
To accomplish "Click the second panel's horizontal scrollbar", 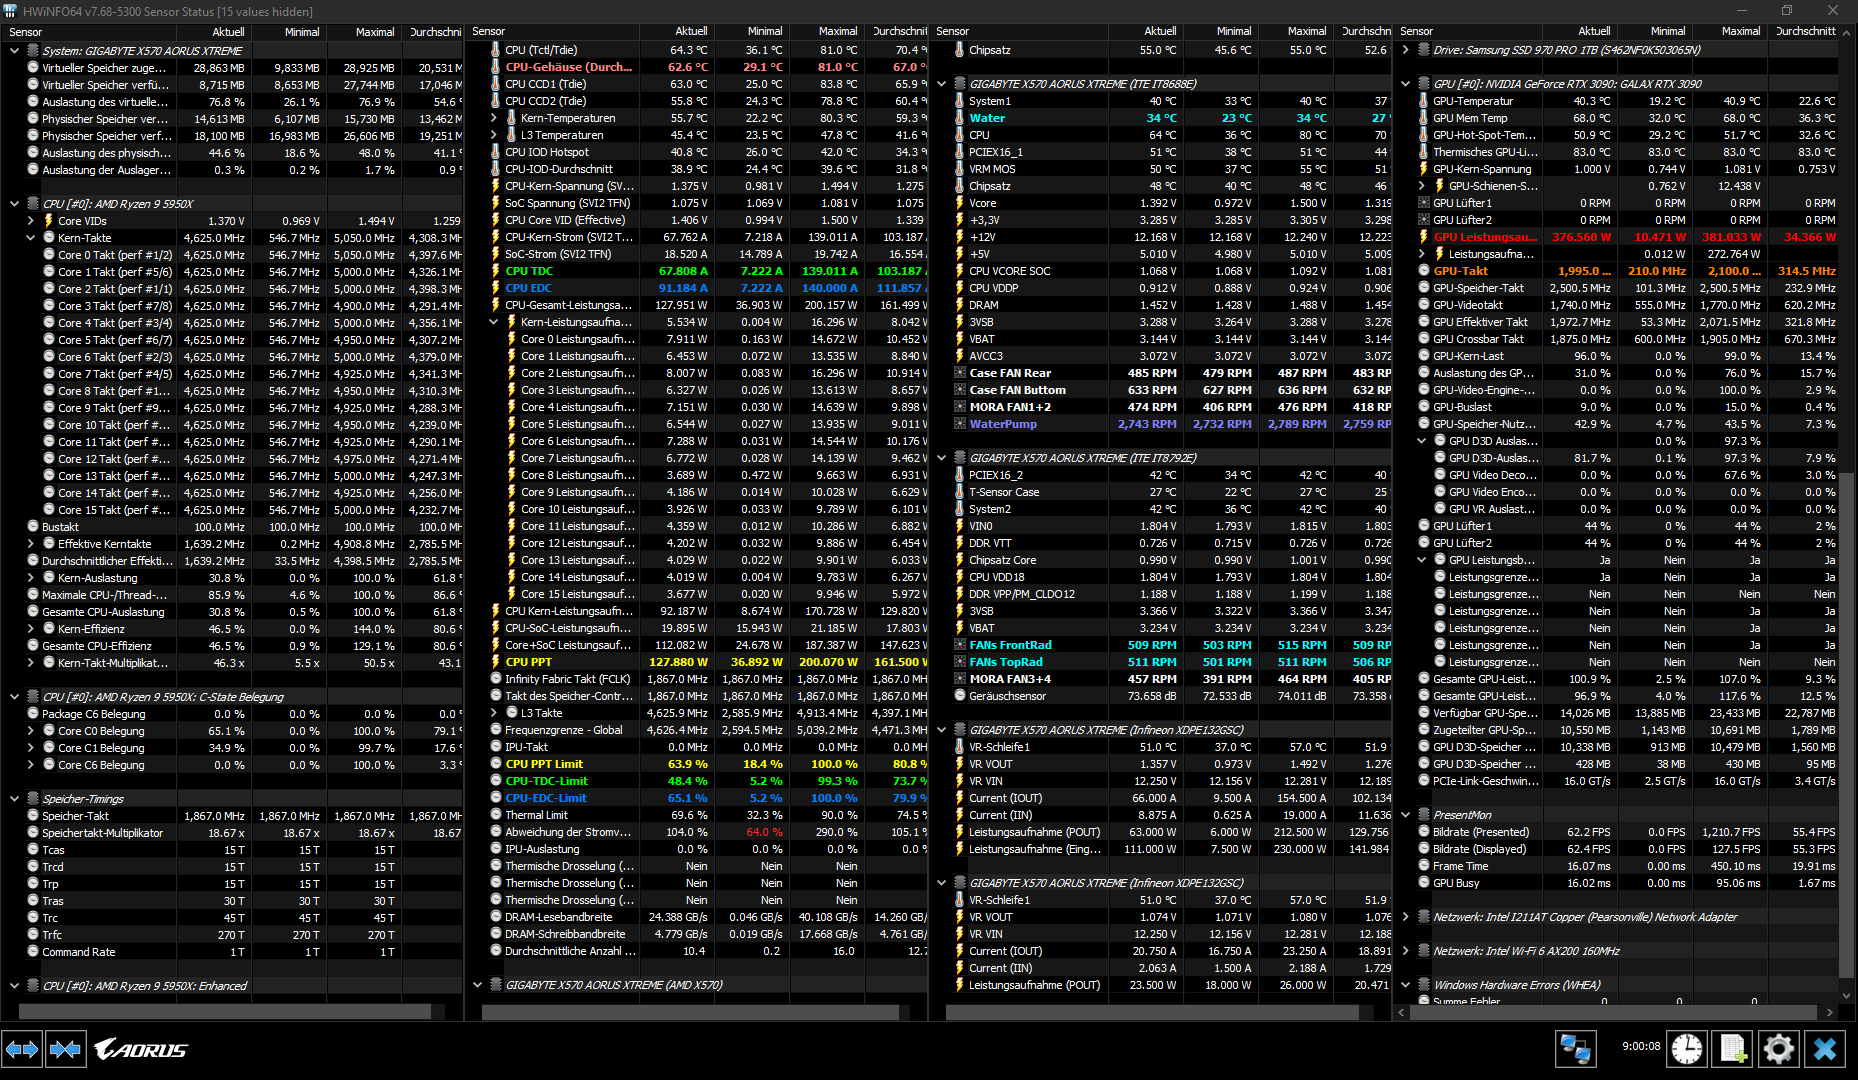I will [x=690, y=1012].
